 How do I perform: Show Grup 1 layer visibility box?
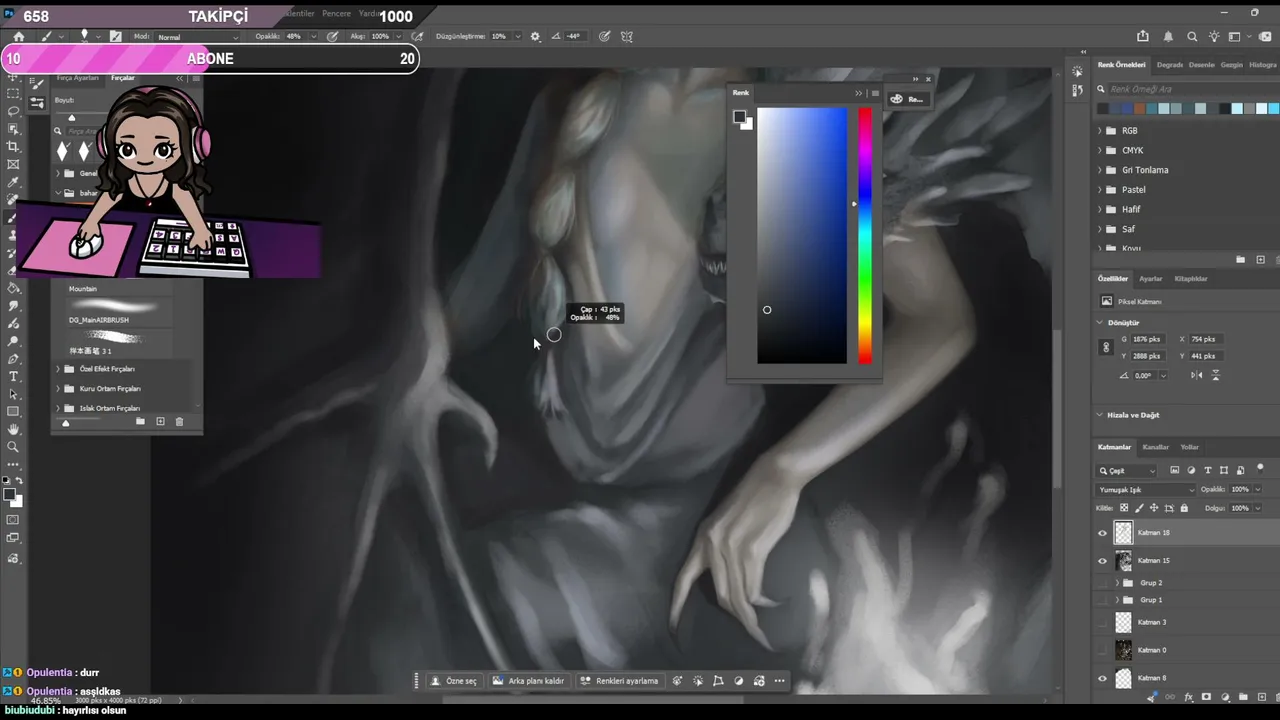[1103, 600]
